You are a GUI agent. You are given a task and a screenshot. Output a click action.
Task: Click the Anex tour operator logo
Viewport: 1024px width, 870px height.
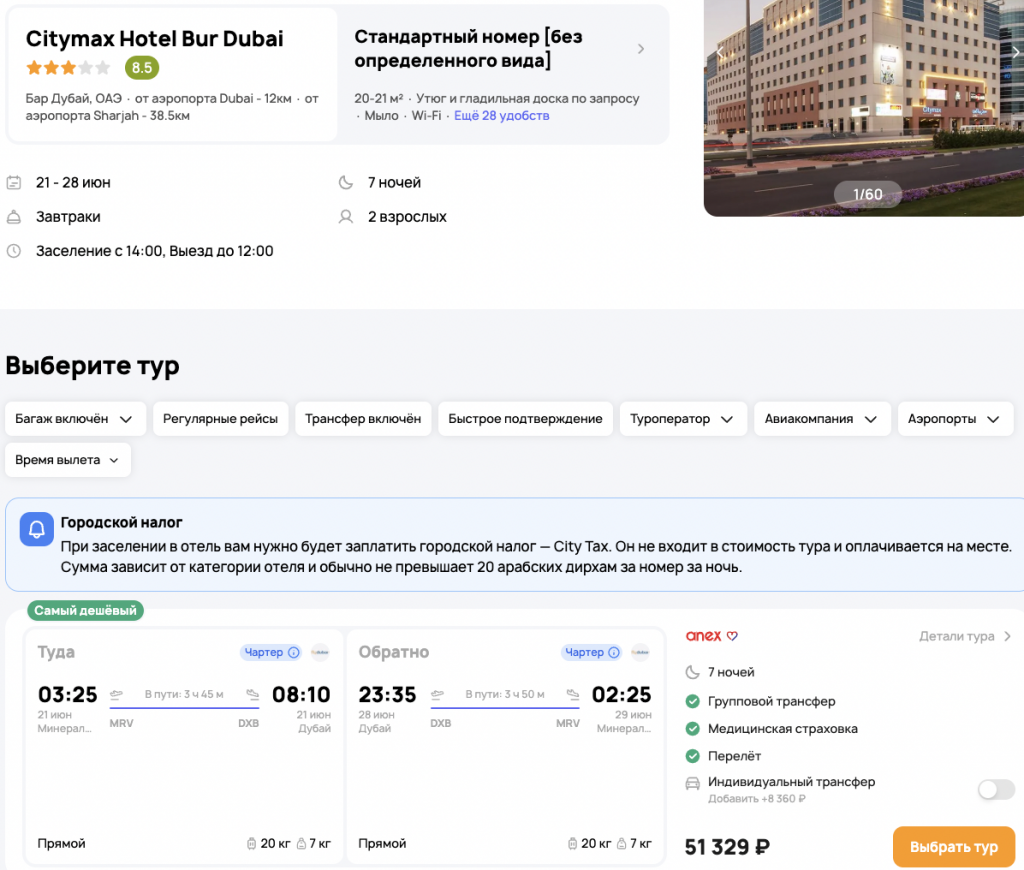point(711,636)
